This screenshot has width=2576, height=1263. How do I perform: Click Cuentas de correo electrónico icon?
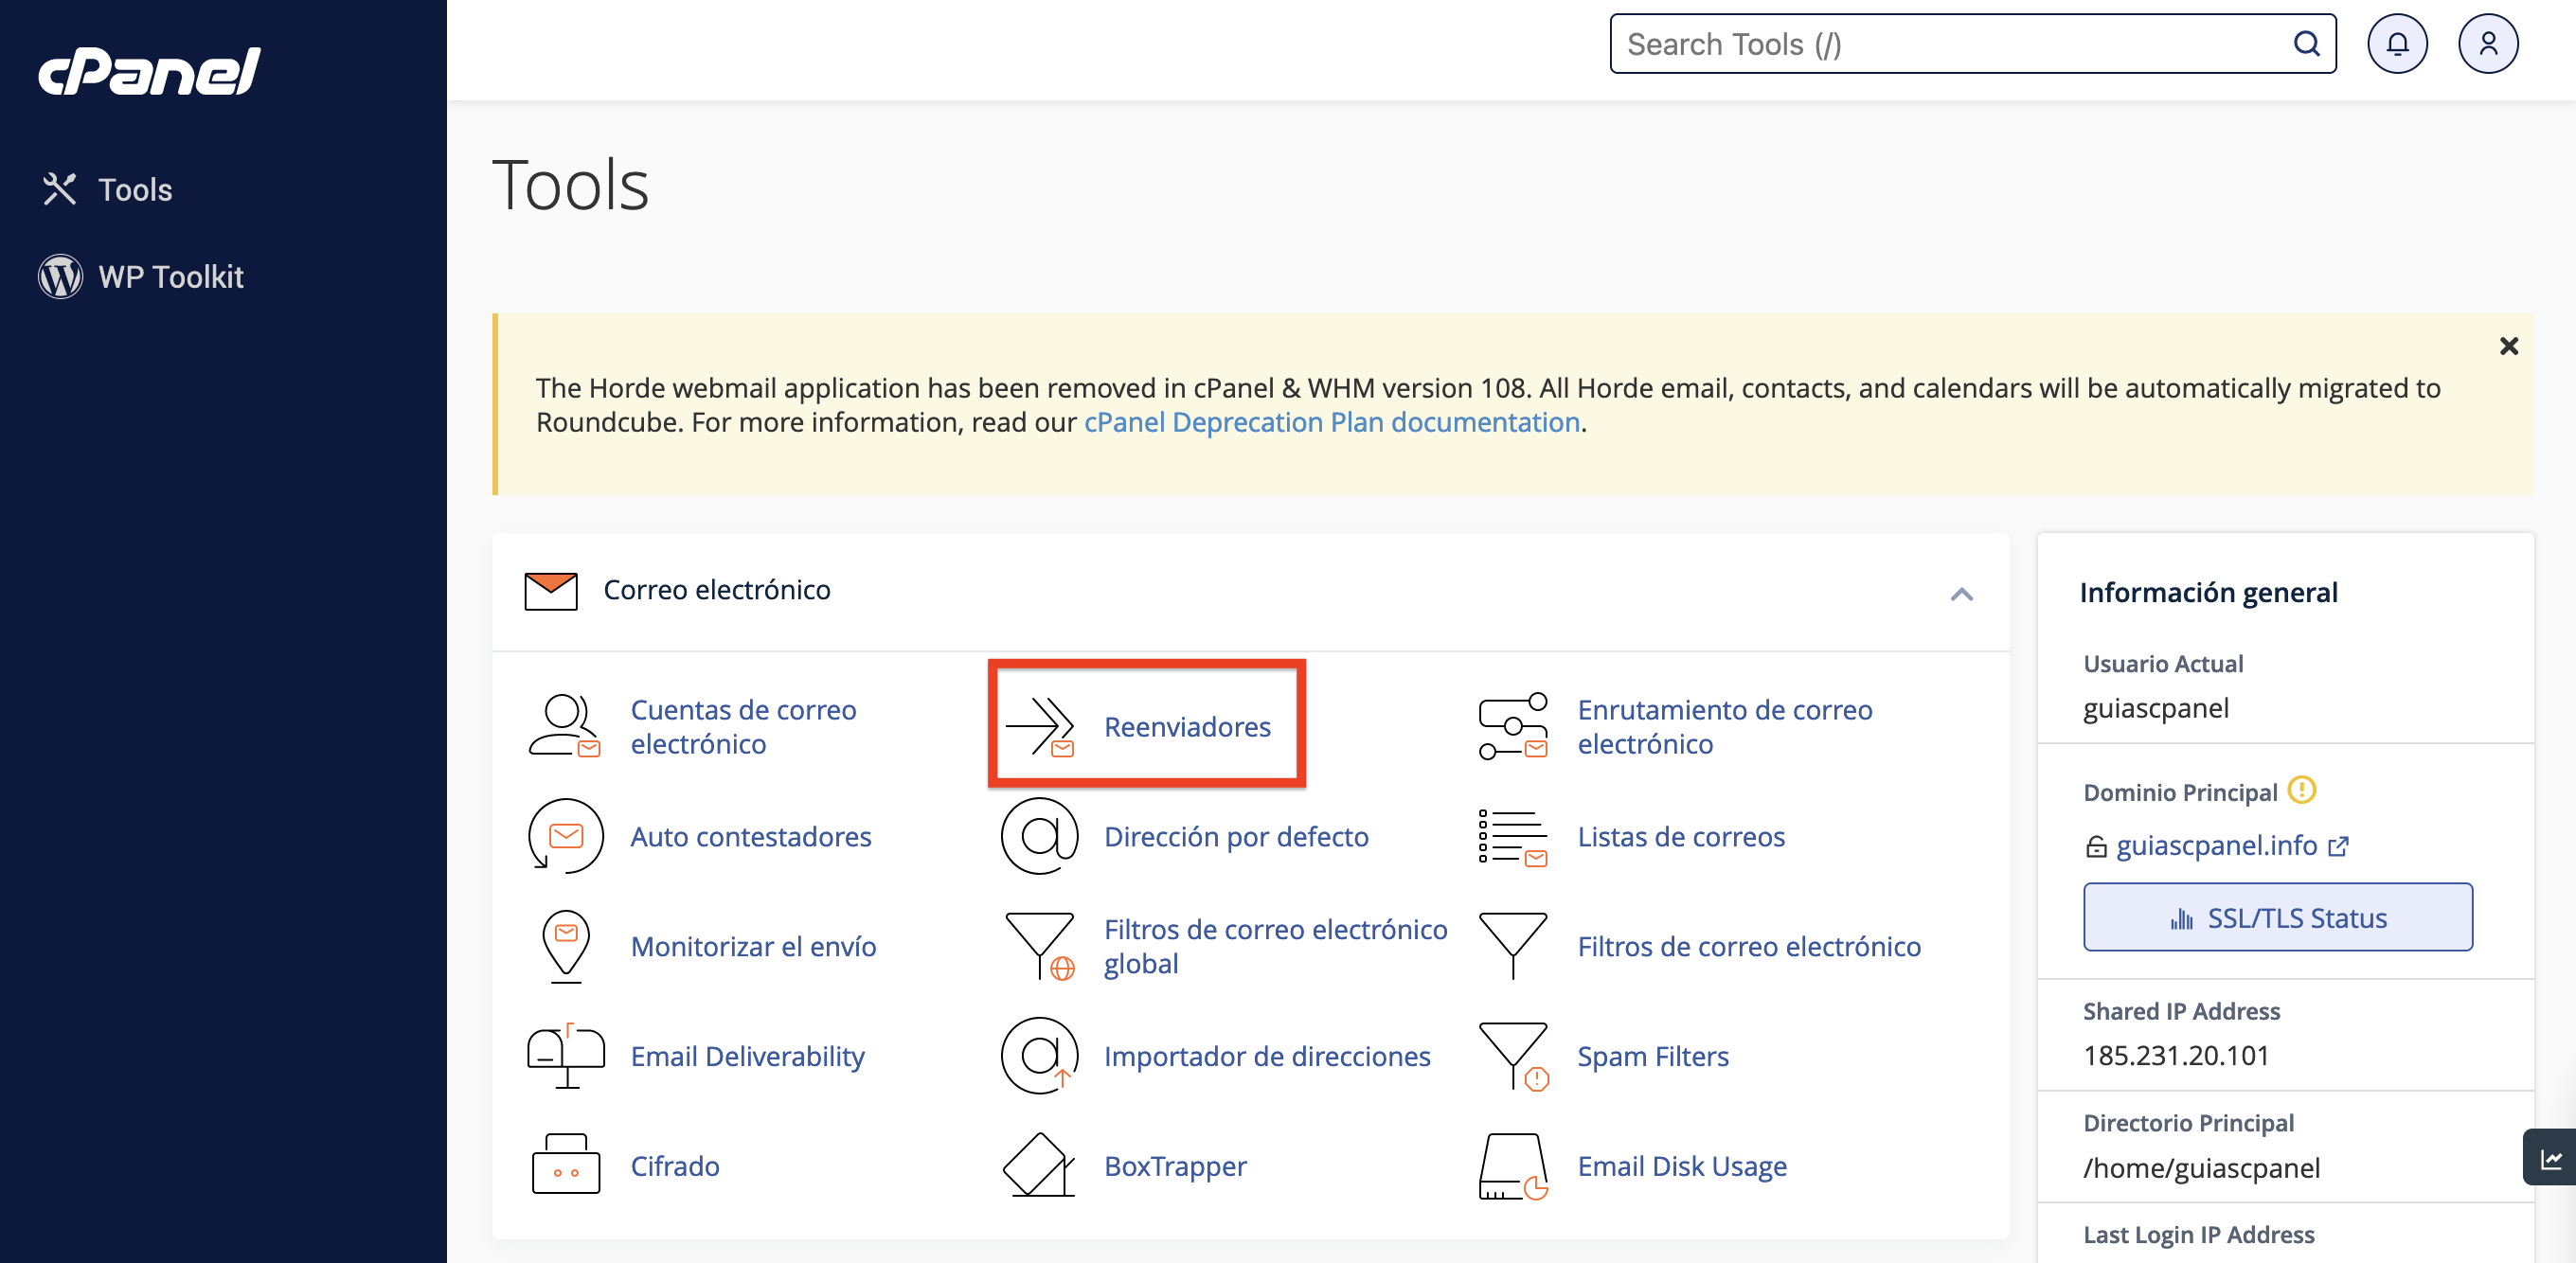click(x=565, y=726)
